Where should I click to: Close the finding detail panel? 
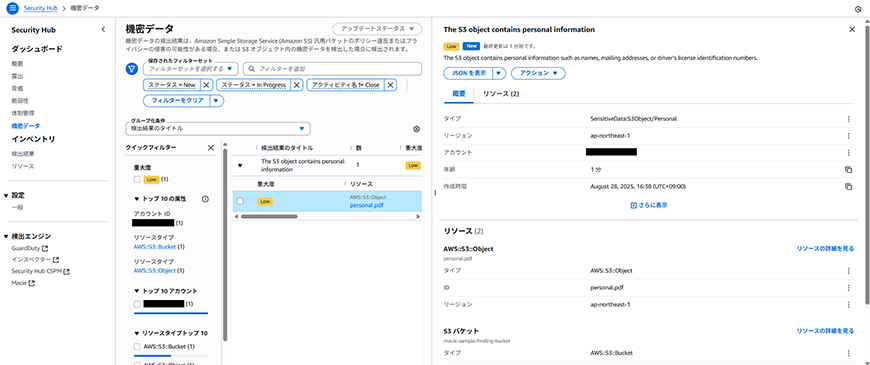click(852, 29)
